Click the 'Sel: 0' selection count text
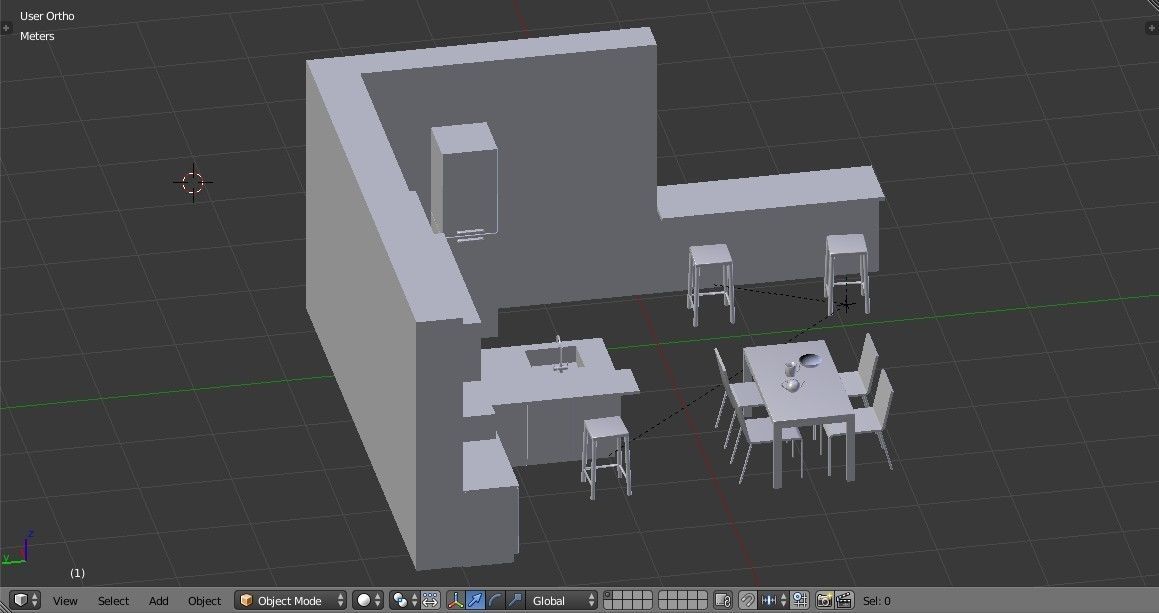 click(877, 601)
